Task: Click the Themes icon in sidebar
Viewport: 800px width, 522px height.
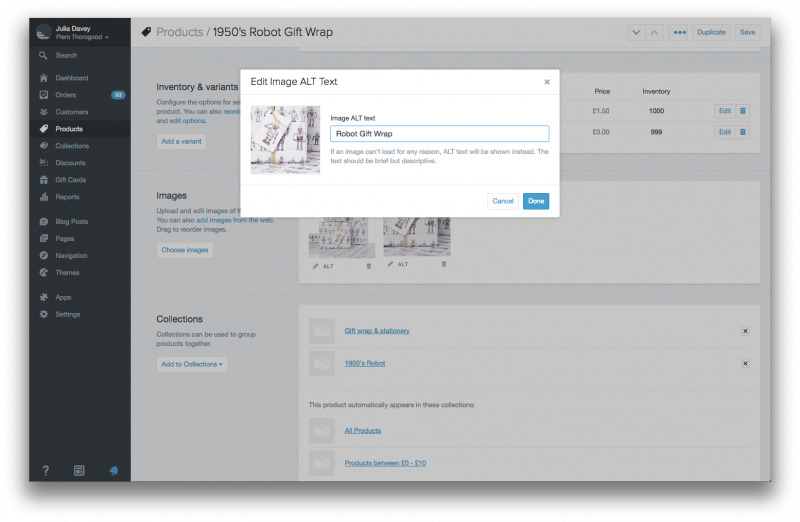Action: pos(44,272)
